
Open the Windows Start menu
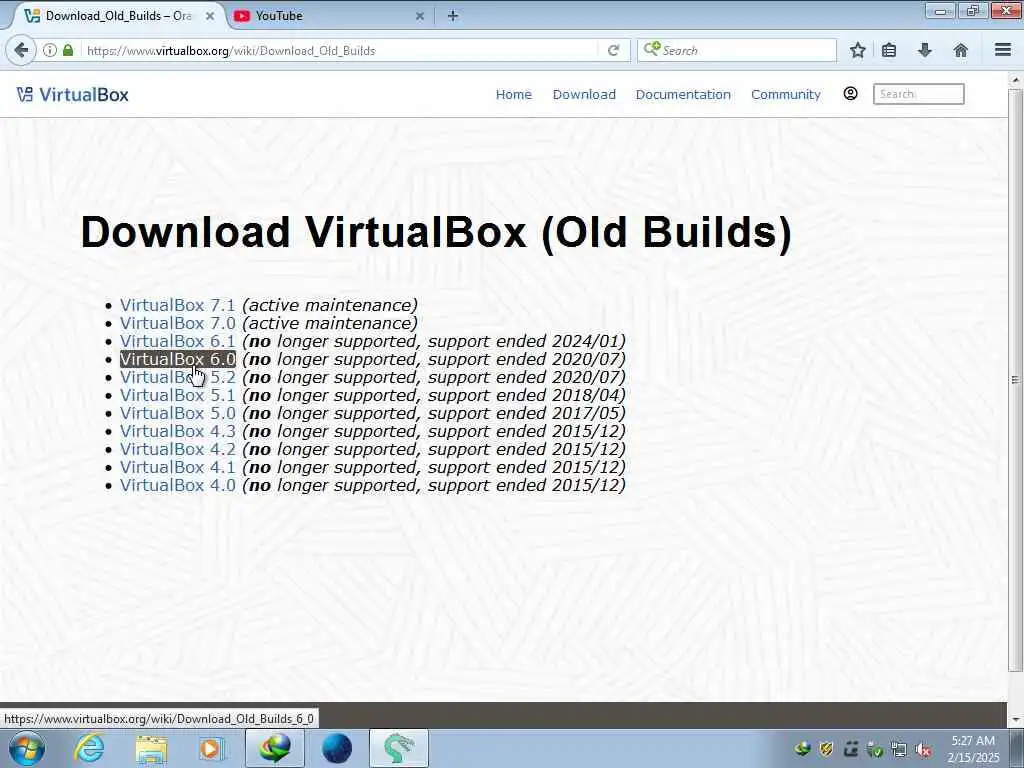tap(27, 748)
